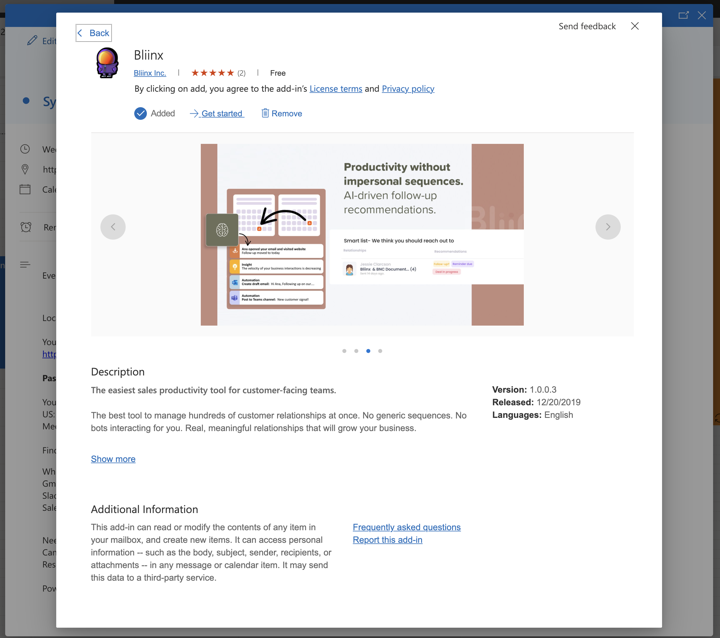Select the fourth carousel dot
This screenshot has width=720, height=638.
380,351
